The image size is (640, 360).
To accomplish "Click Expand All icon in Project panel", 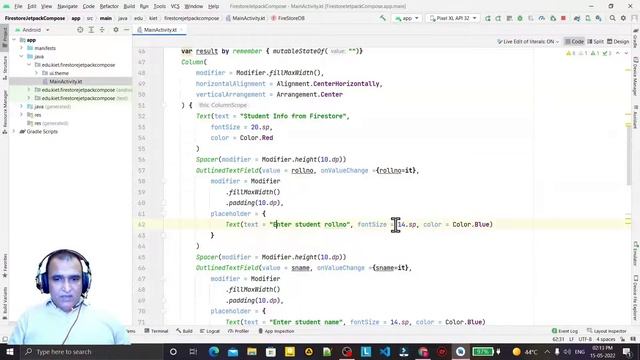I will 91,30.
